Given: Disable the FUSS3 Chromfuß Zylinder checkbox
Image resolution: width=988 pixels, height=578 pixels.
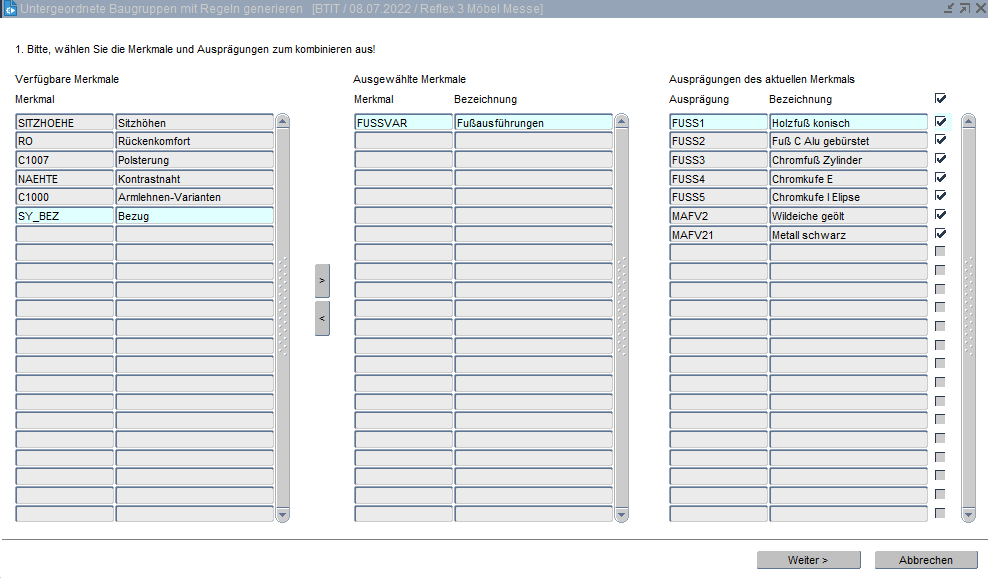Looking at the screenshot, I should (x=940, y=159).
